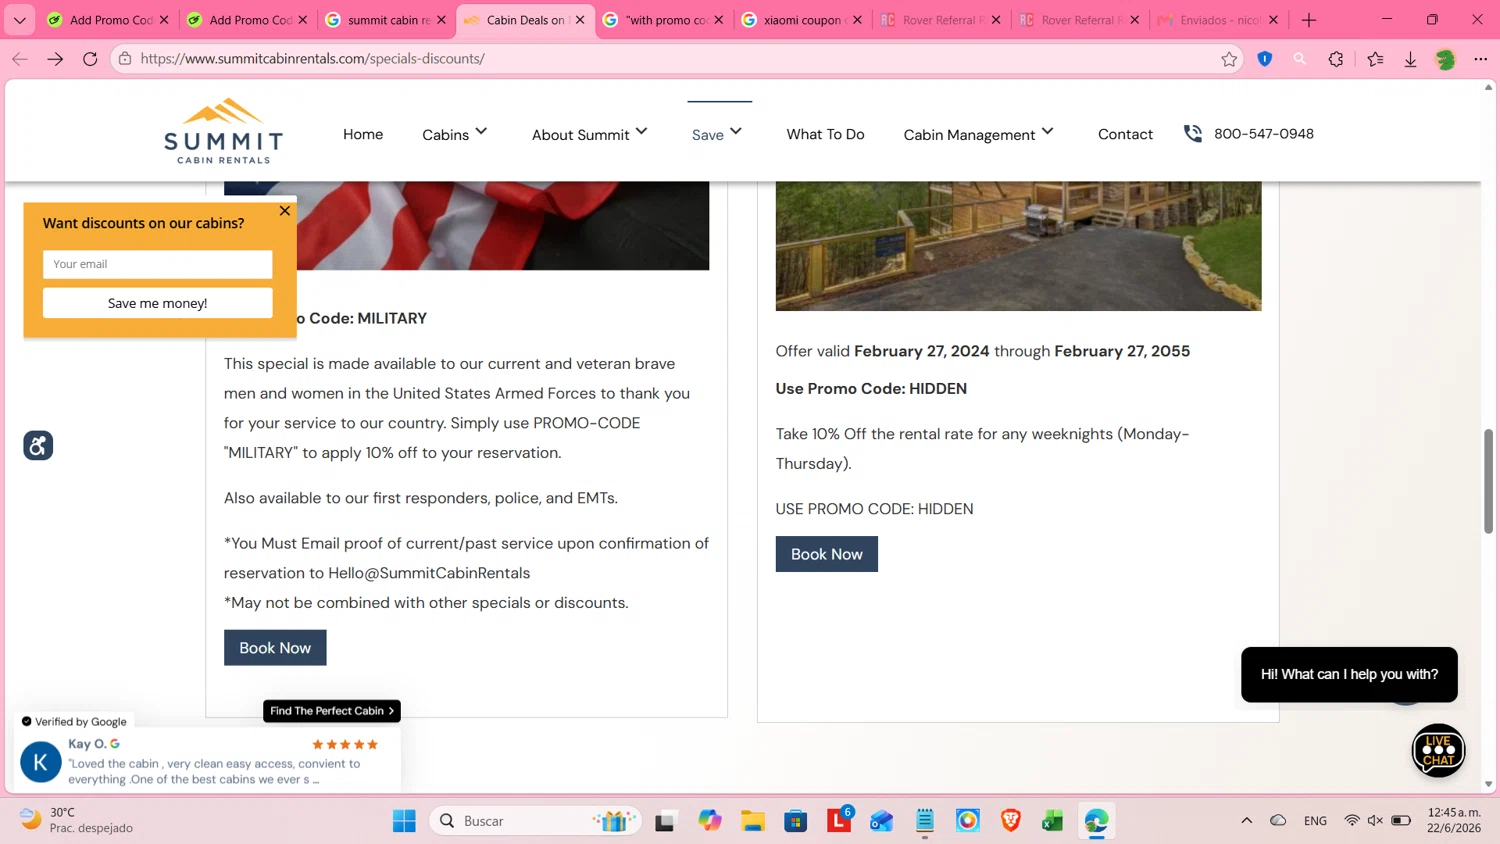Open the downloads arrow icon

point(1410,59)
